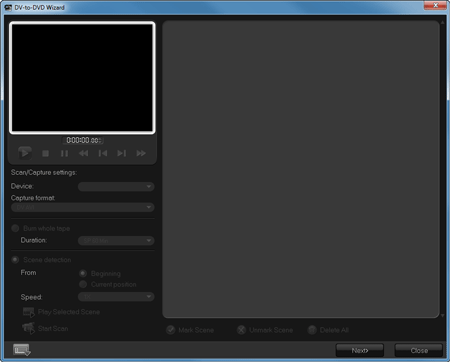Screen dimensions: 450x362
Task: Click Delete All
Action: (x=328, y=330)
